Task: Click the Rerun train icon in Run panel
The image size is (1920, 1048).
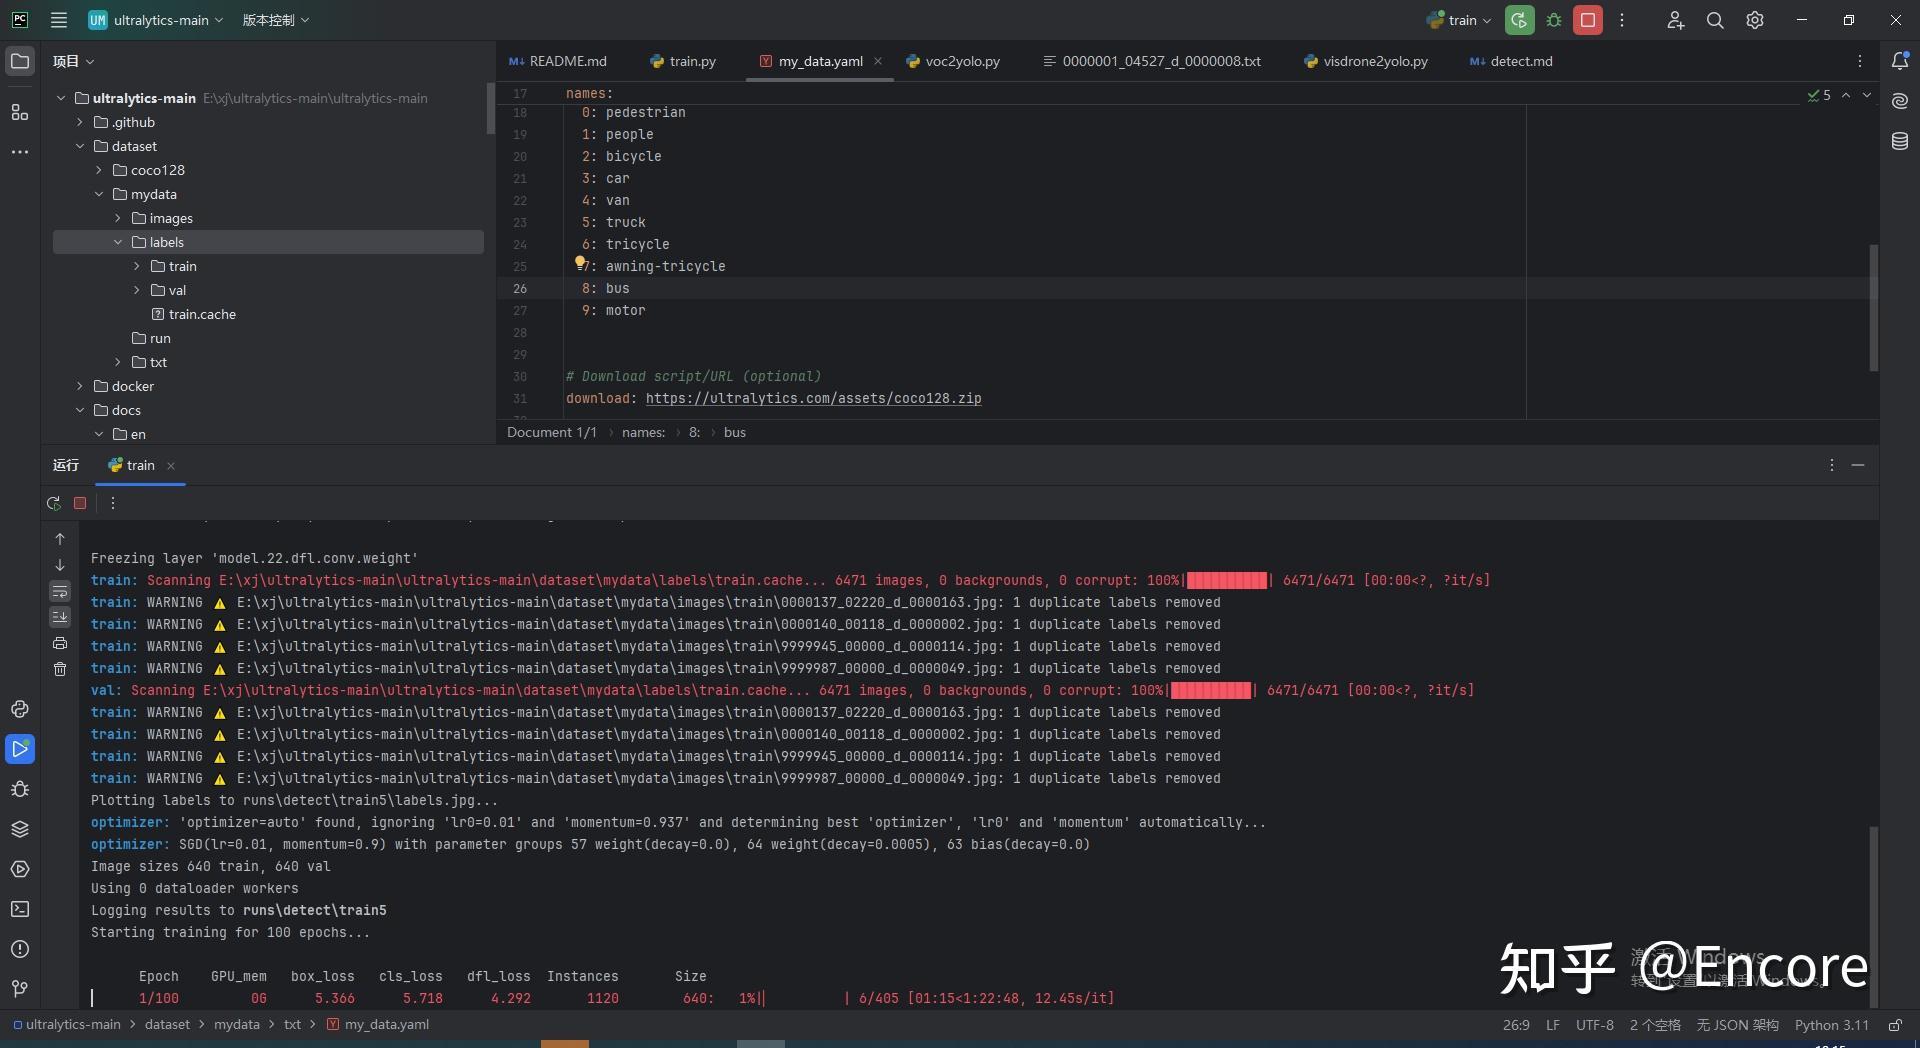Action: 54,503
